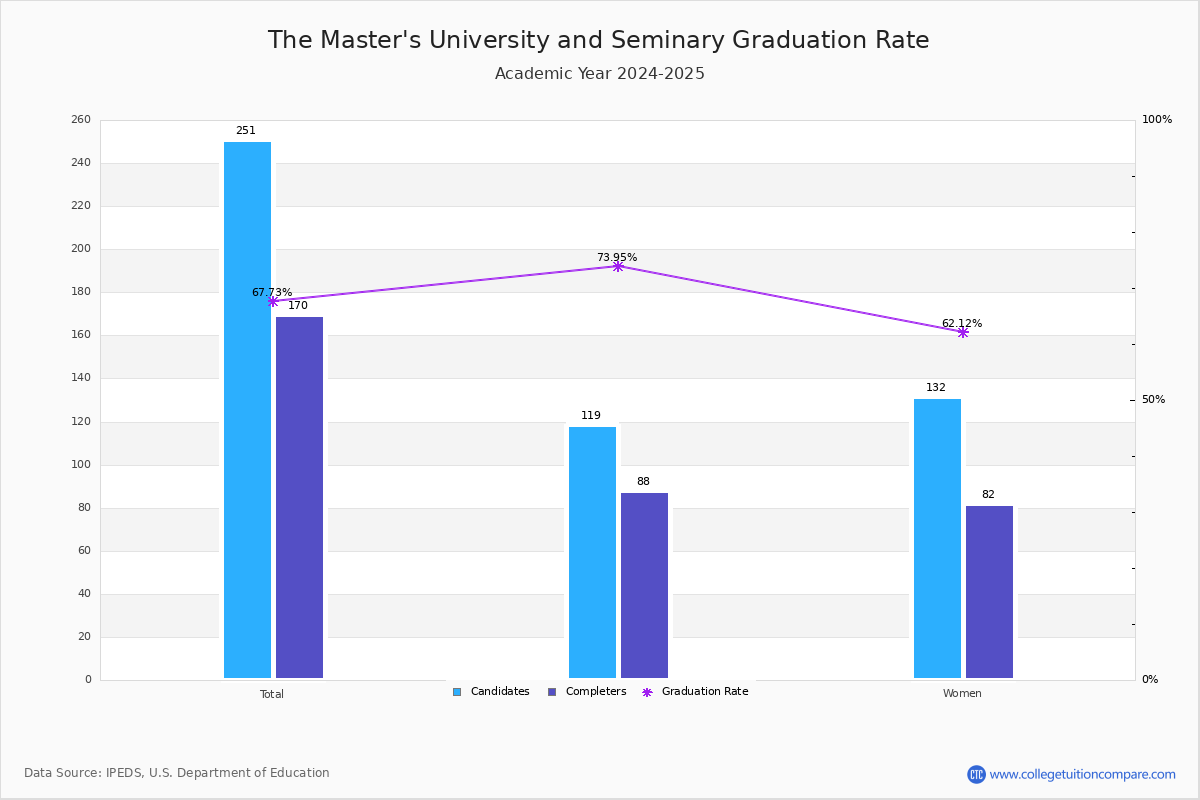The height and width of the screenshot is (800, 1200).
Task: Click the chart title about Graduation Rate
Action: (599, 40)
